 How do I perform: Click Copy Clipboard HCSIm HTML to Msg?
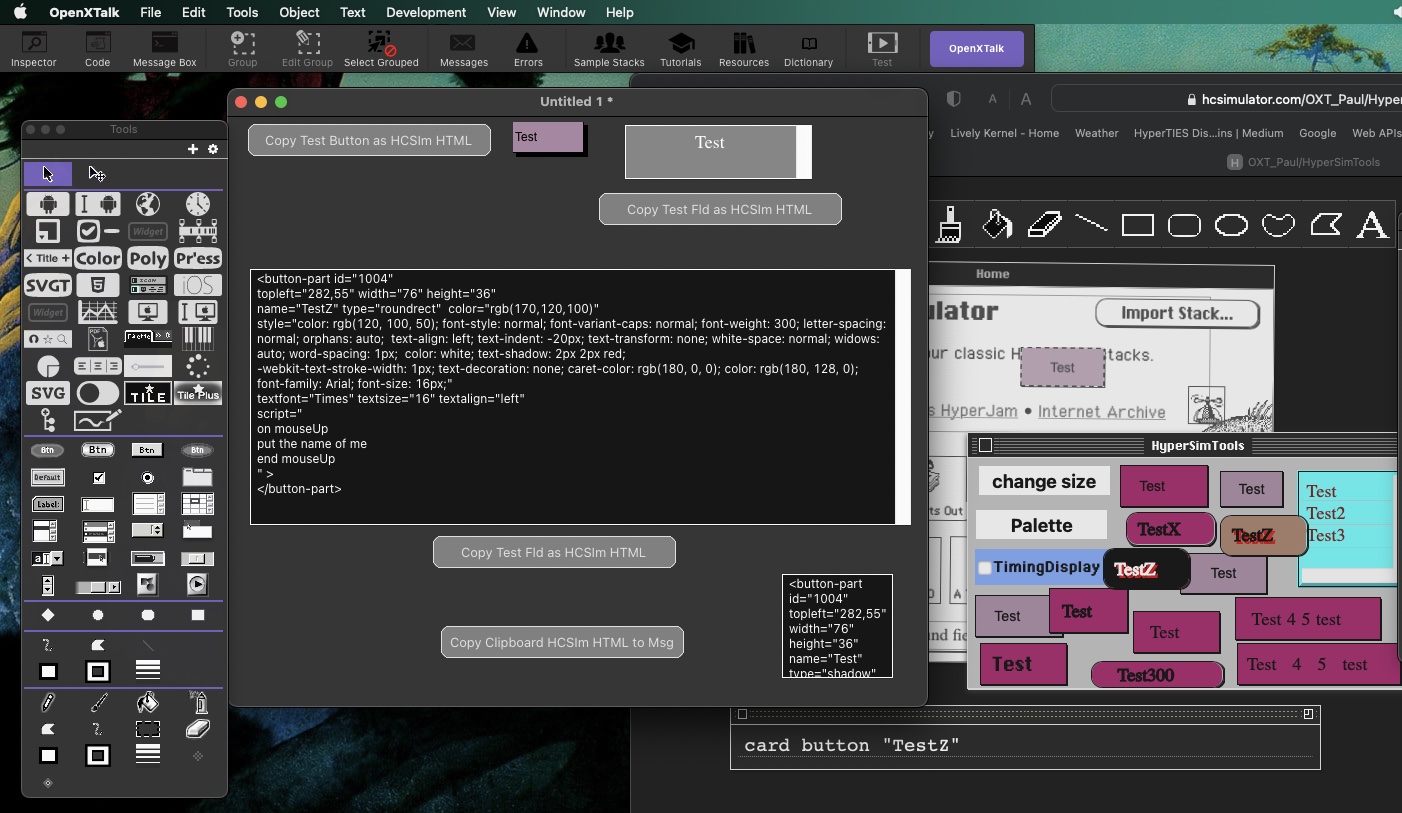(x=562, y=642)
